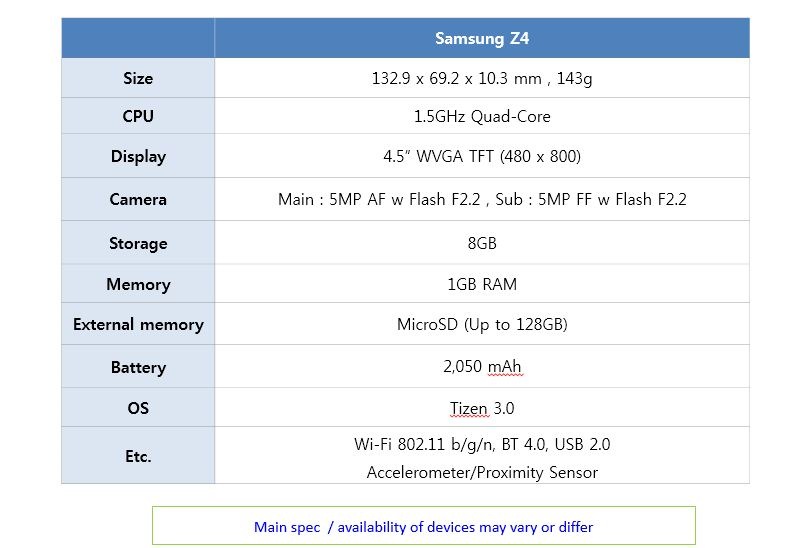The image size is (801, 548).
Task: Click the Memory row label
Action: [x=138, y=284]
